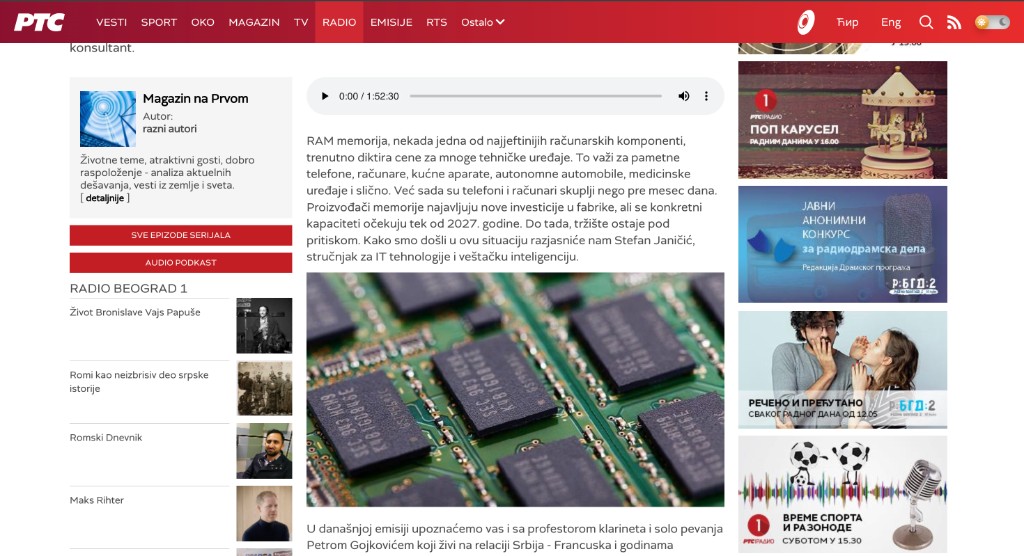
Task: Mute the audio player volume
Action: [684, 96]
